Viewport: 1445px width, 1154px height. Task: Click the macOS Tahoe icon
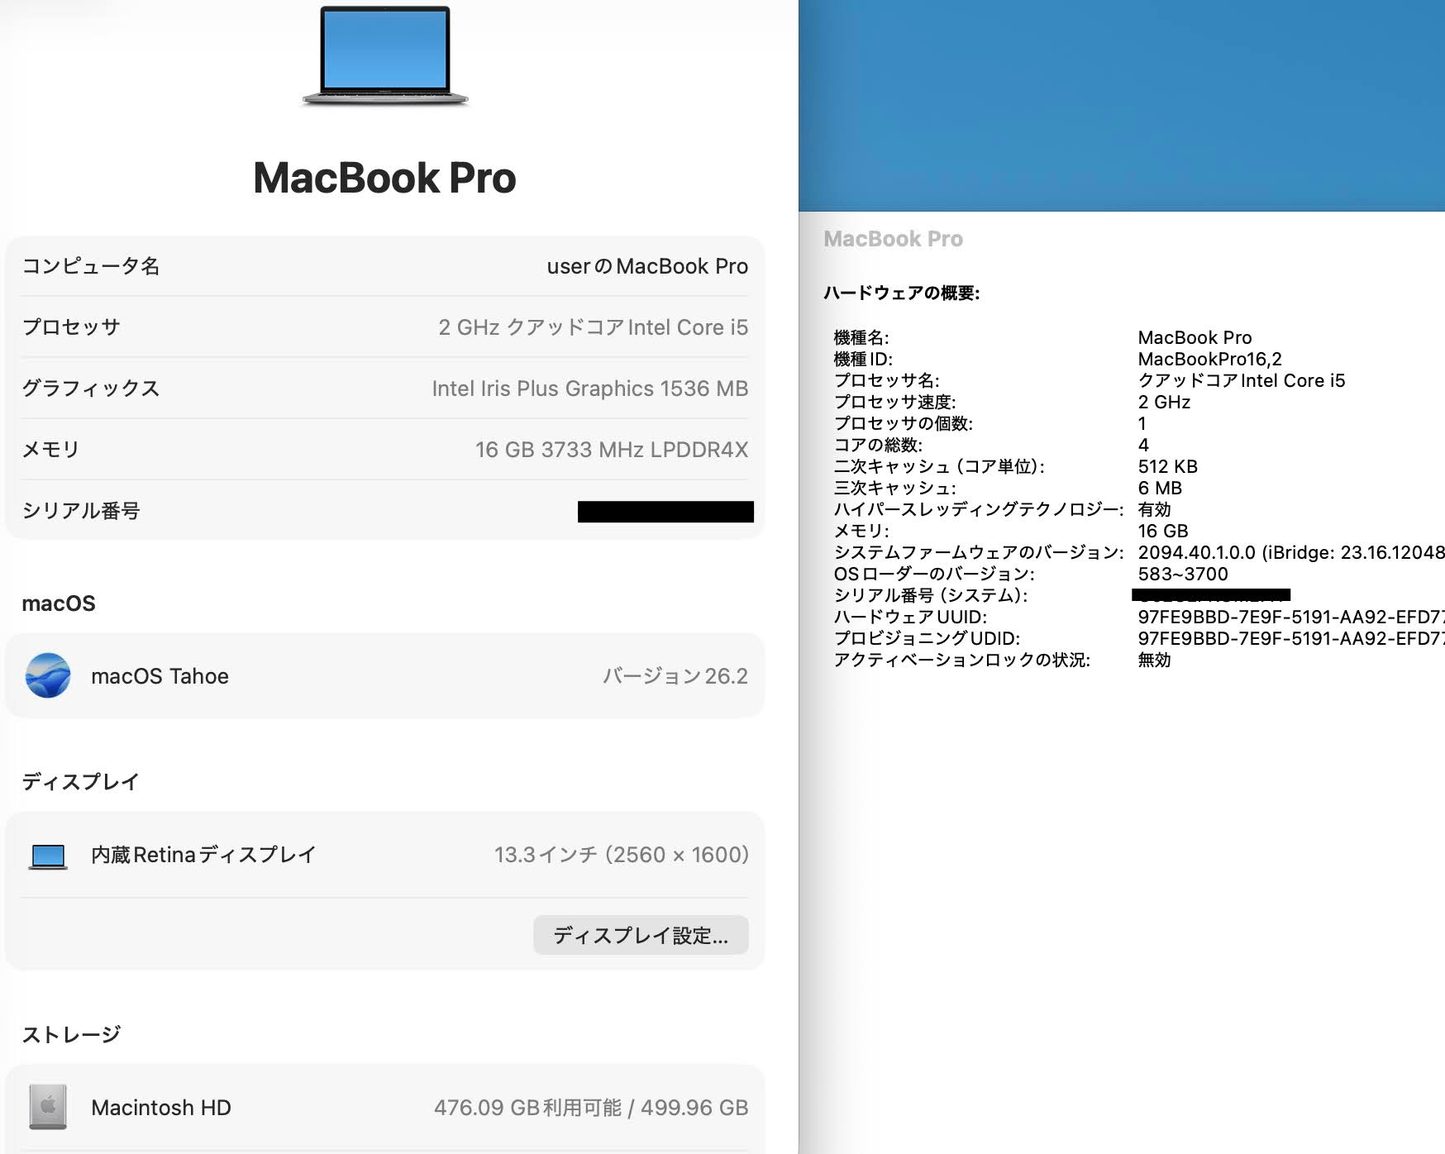[48, 675]
